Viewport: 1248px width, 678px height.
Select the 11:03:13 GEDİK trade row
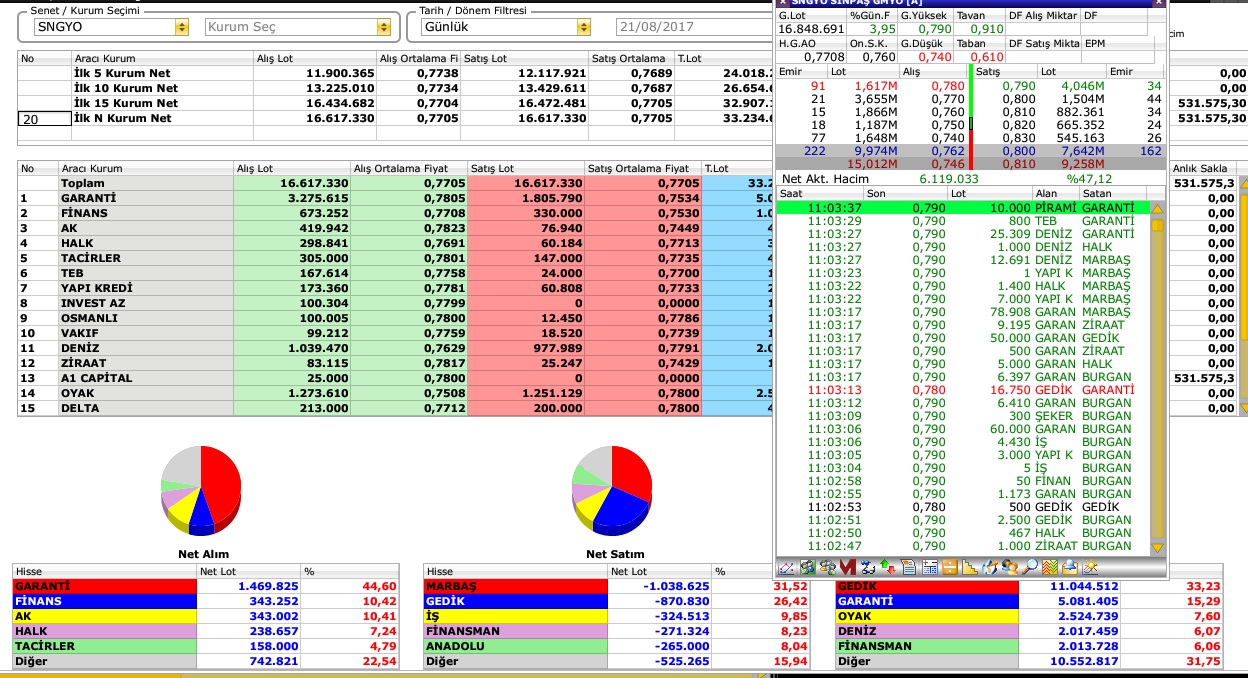(963, 390)
